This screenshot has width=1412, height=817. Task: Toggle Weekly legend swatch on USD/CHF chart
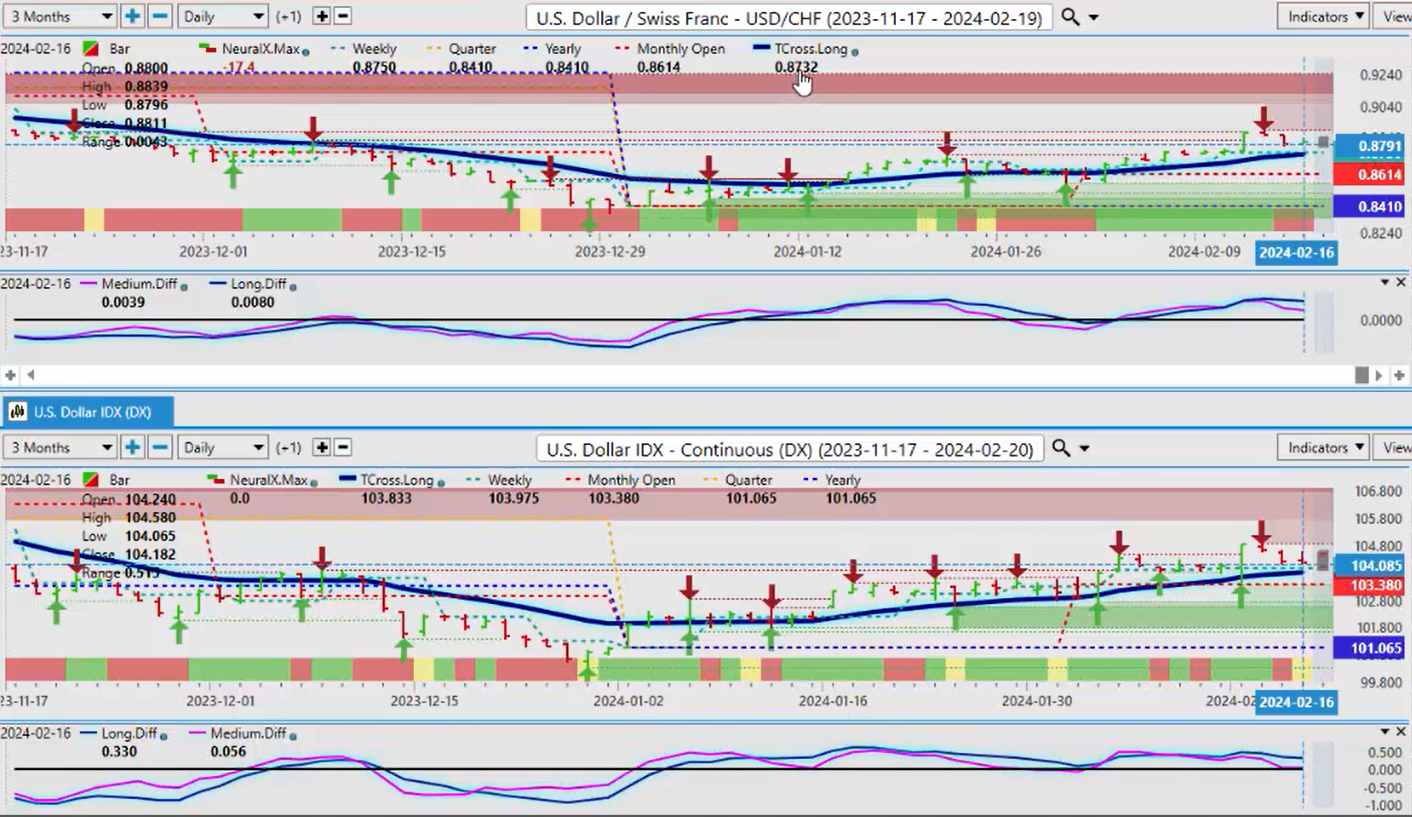point(339,48)
